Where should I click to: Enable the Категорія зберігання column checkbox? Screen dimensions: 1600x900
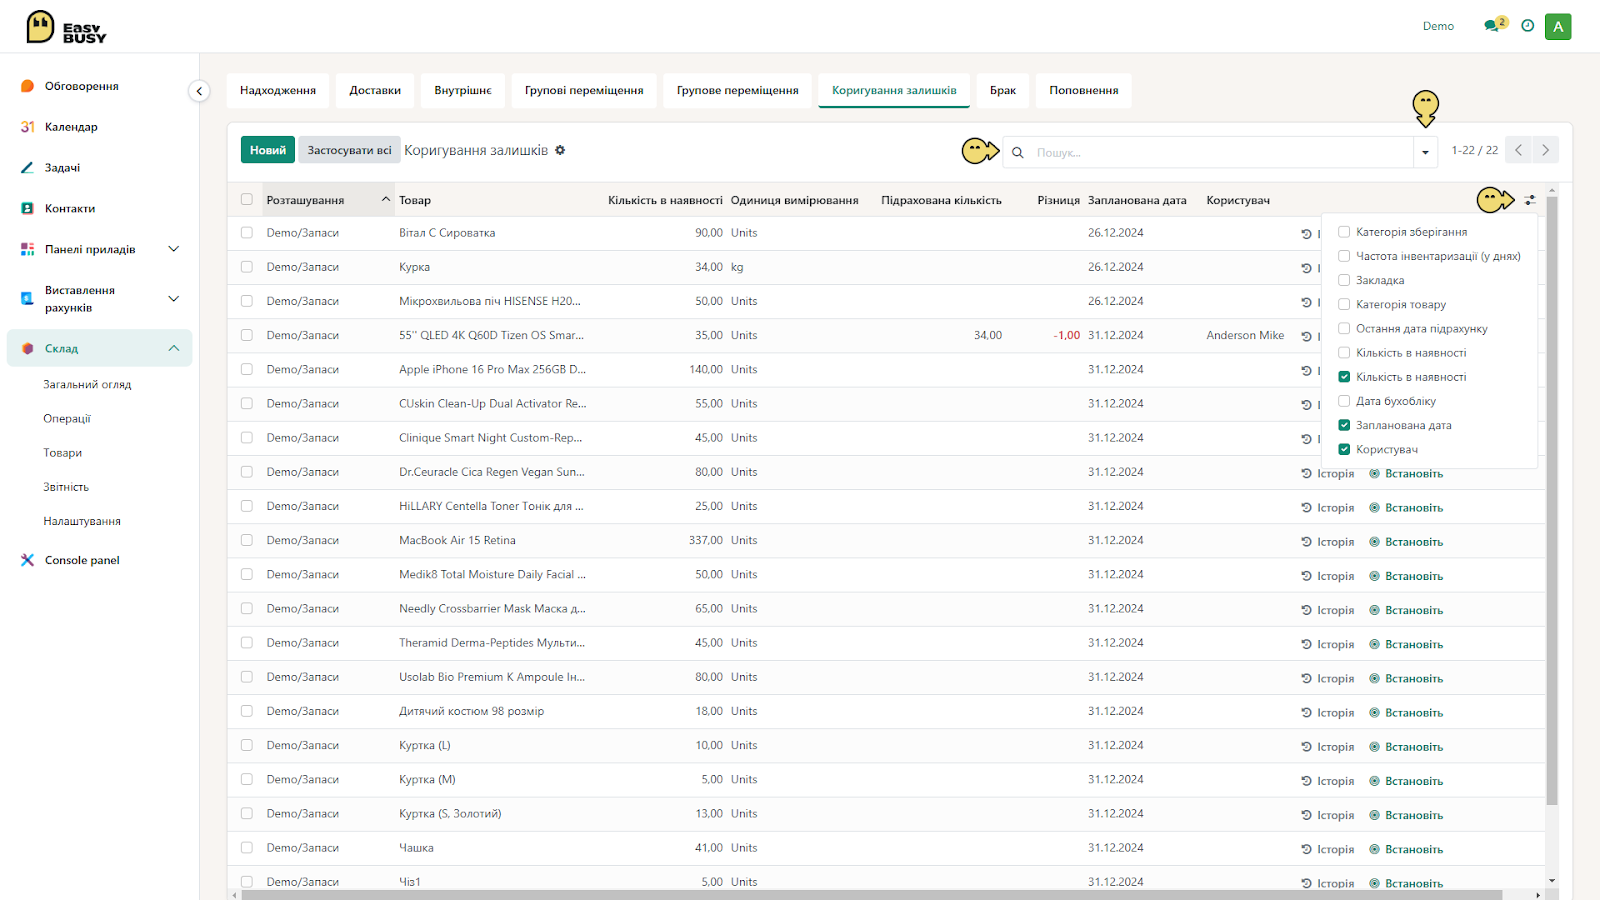coord(1344,232)
